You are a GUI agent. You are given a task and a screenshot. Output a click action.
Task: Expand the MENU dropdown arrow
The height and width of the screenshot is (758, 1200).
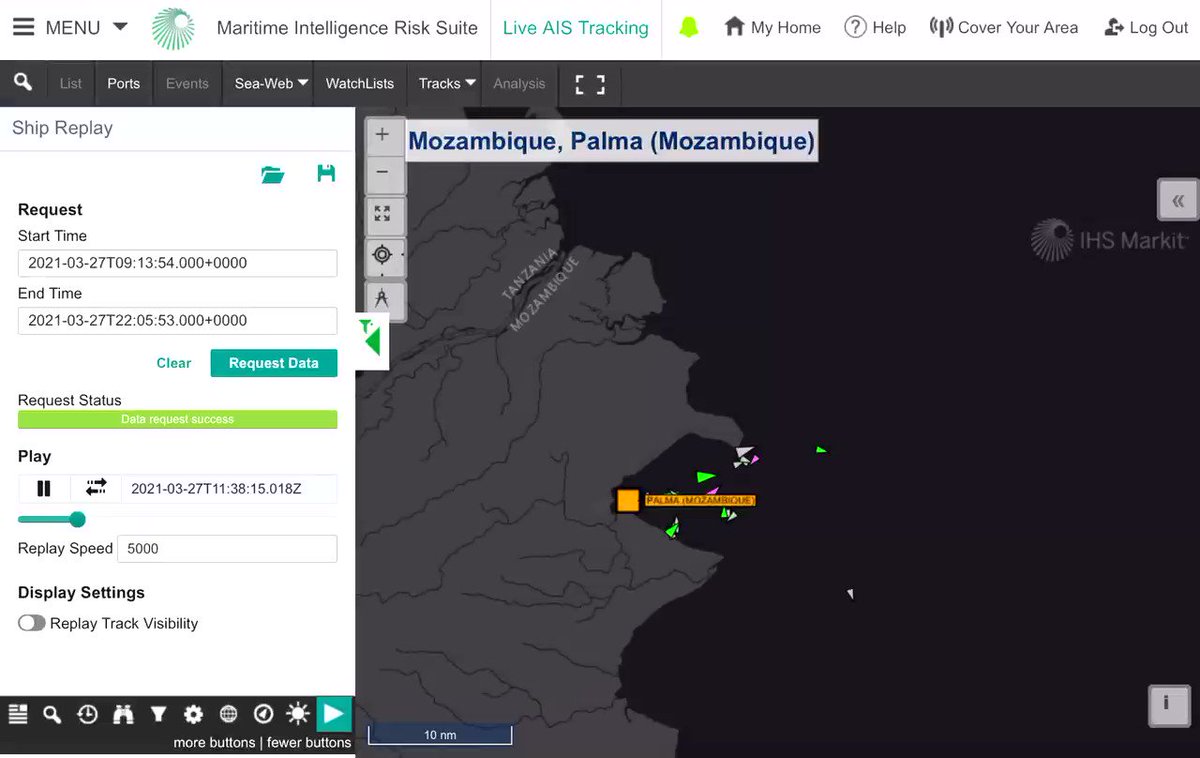click(x=120, y=27)
